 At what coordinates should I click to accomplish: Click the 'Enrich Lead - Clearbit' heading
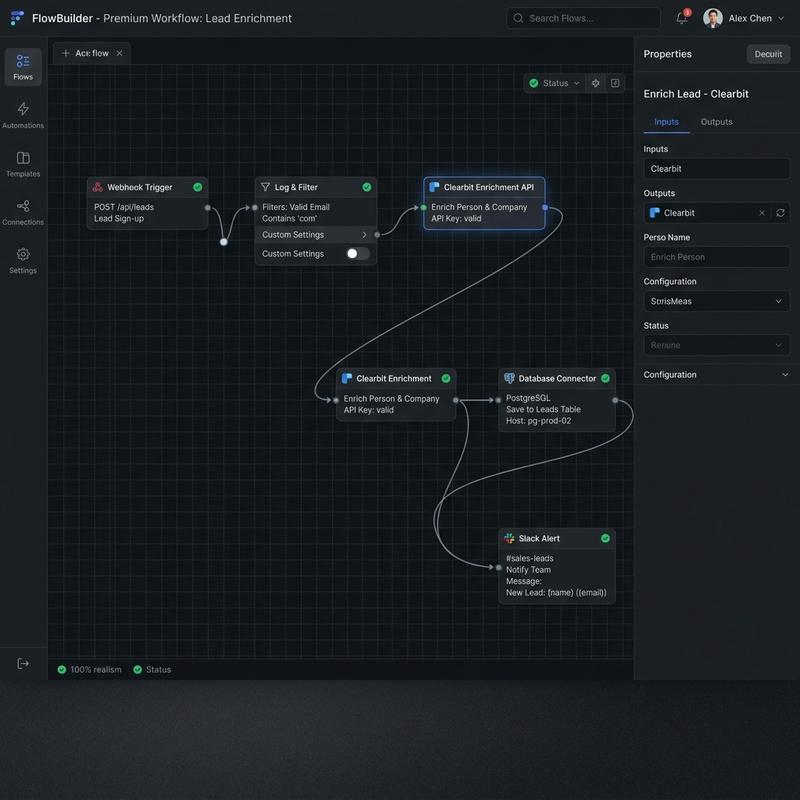coord(696,94)
